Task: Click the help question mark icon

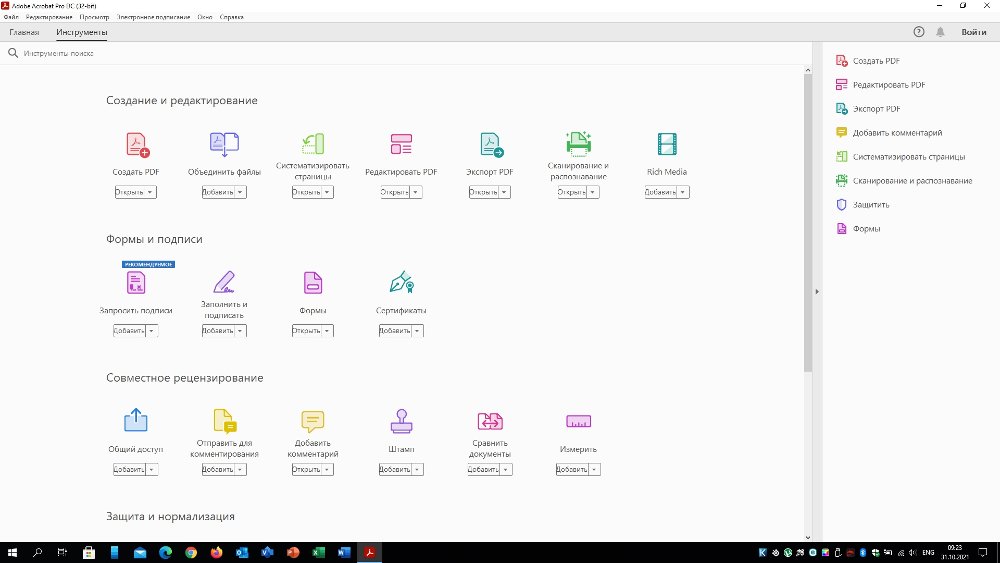Action: [x=918, y=32]
